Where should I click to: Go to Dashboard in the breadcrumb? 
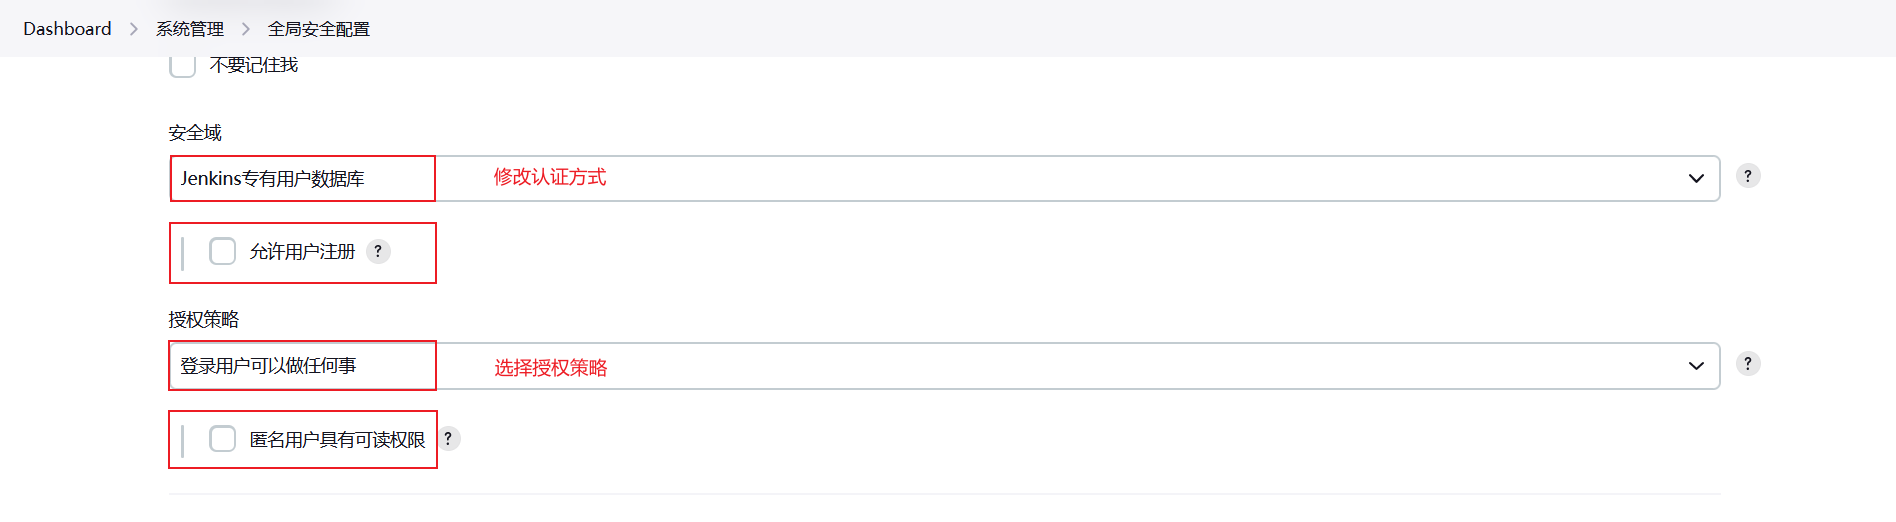(67, 29)
